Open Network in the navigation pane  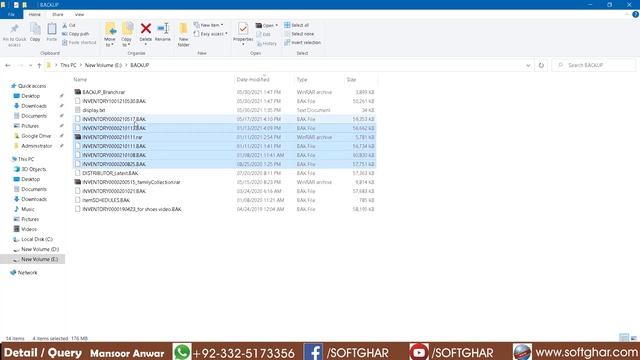pyautogui.click(x=27, y=273)
